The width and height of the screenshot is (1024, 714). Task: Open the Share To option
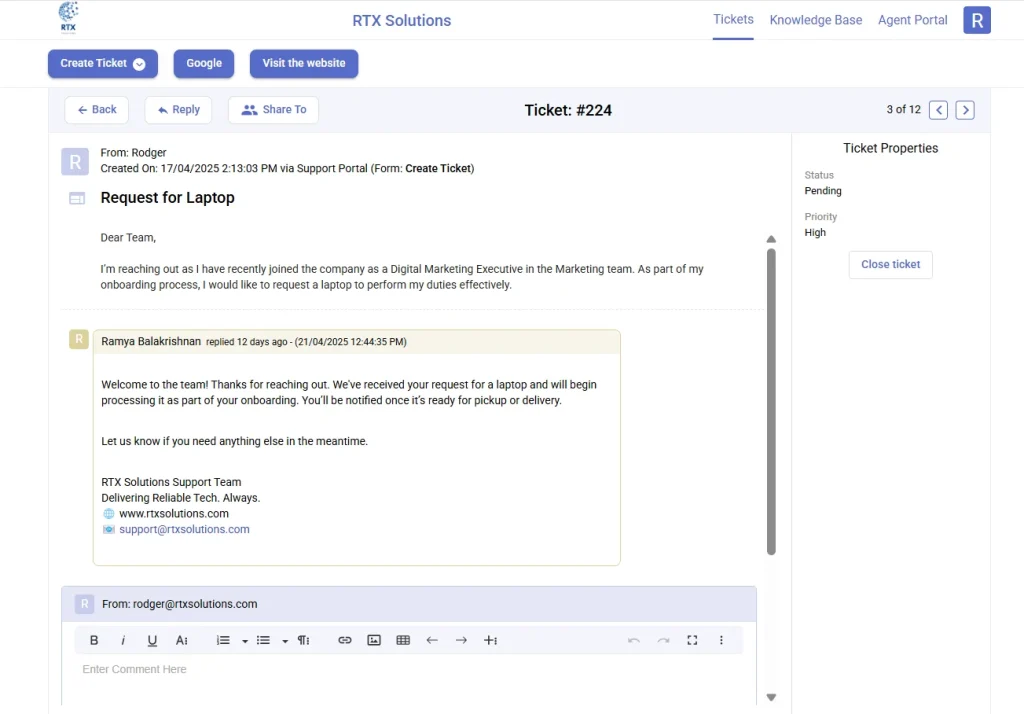274,110
